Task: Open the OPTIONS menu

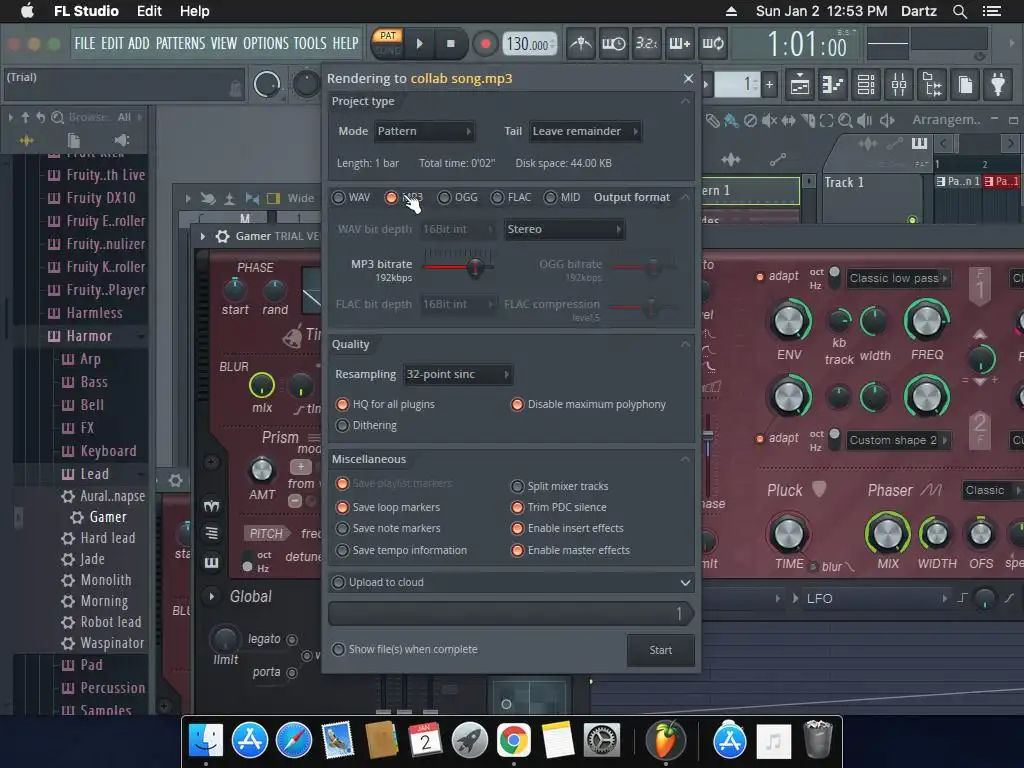Action: click(266, 43)
